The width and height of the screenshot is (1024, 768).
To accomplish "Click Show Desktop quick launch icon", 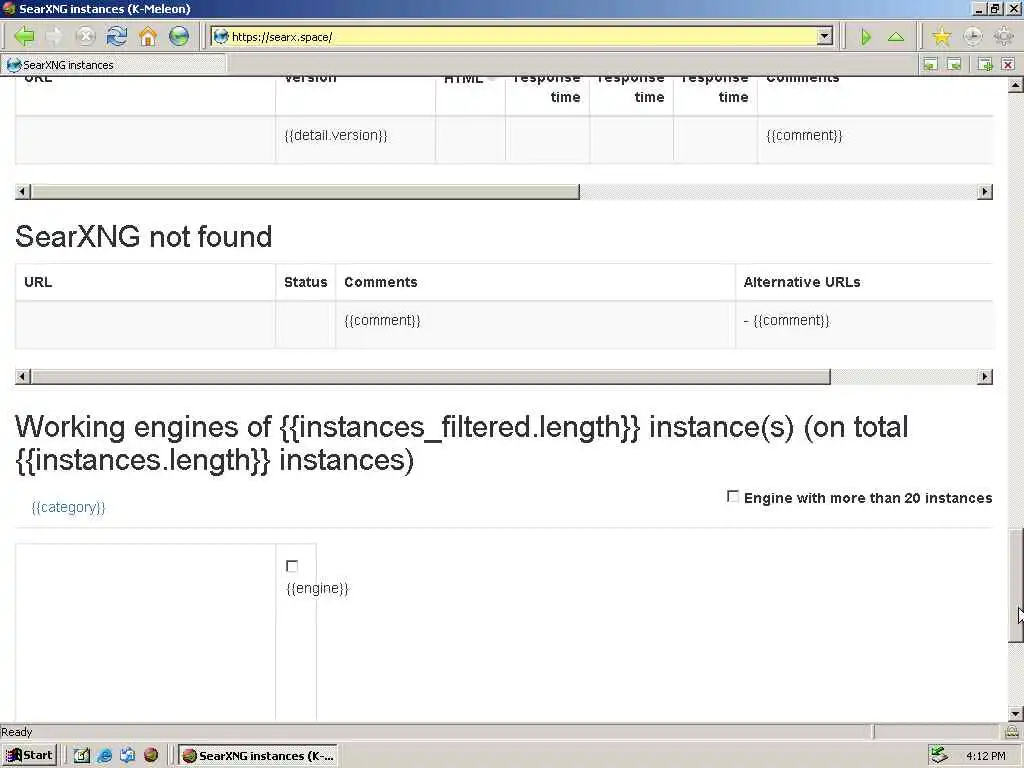I will point(82,756).
